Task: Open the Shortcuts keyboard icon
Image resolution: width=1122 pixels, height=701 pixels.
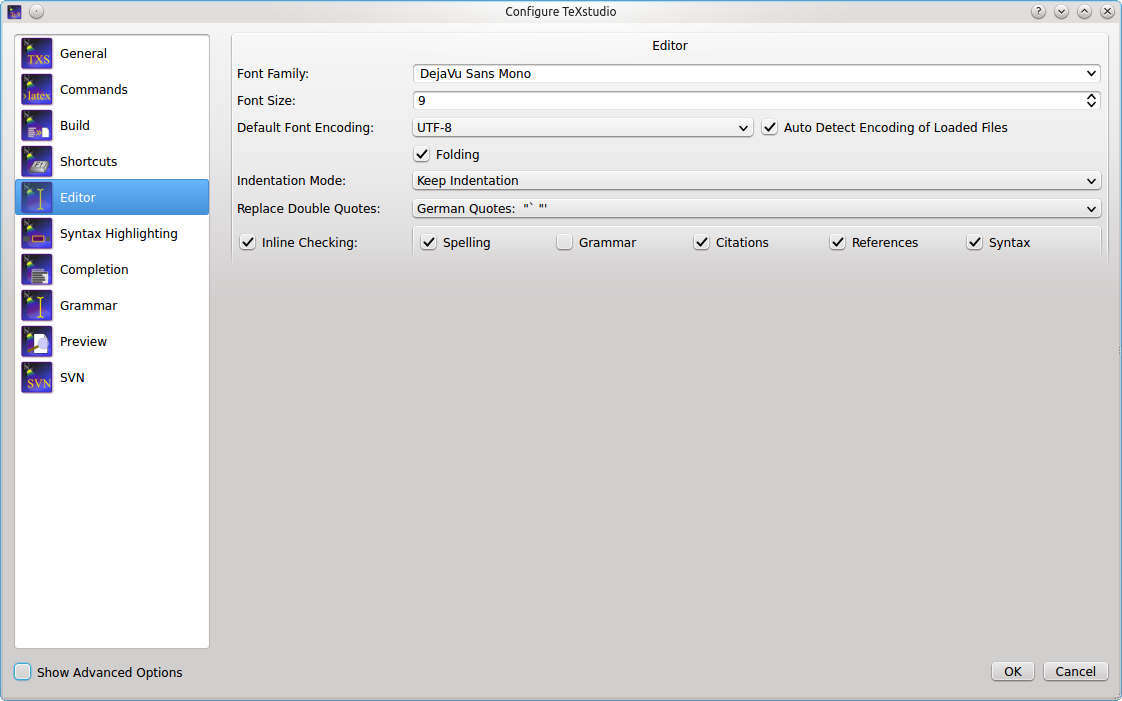Action: click(x=36, y=162)
